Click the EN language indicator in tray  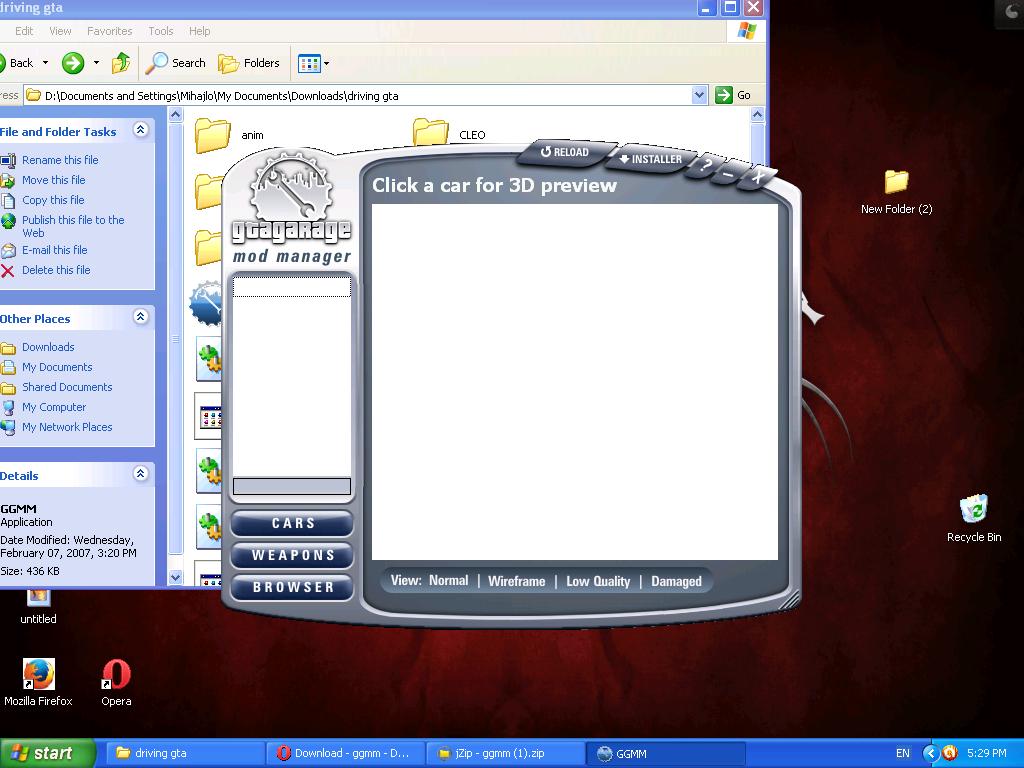pyautogui.click(x=903, y=753)
